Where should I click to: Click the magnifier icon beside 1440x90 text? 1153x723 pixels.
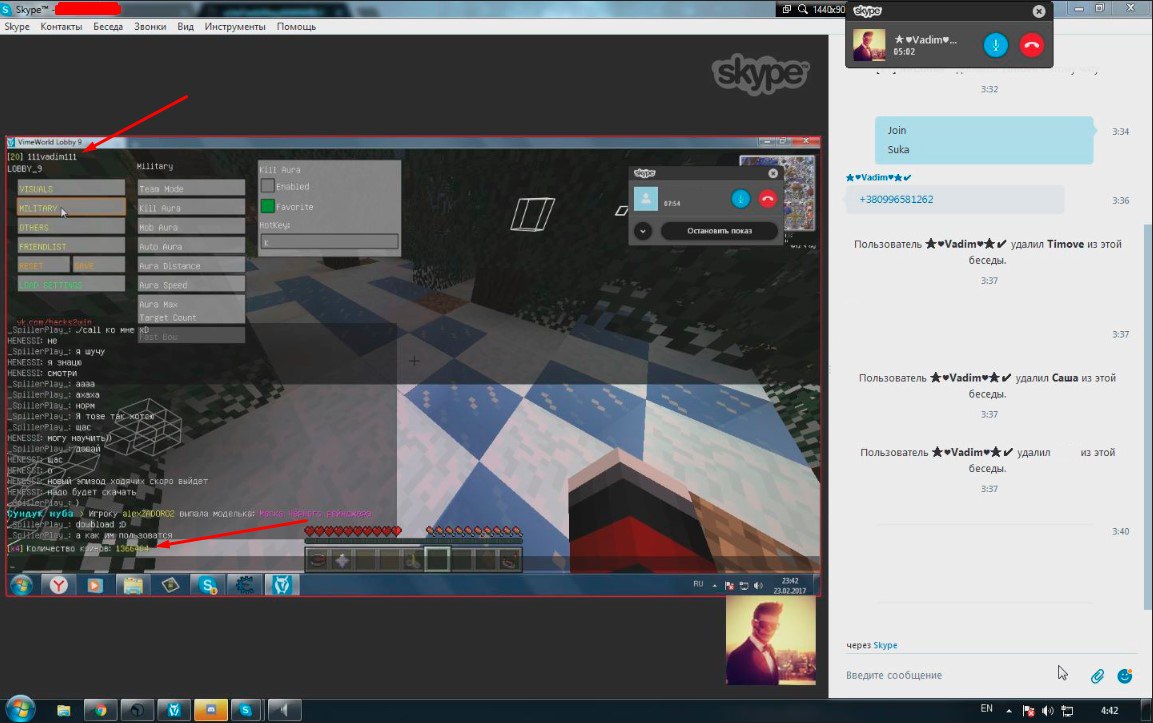(x=803, y=9)
